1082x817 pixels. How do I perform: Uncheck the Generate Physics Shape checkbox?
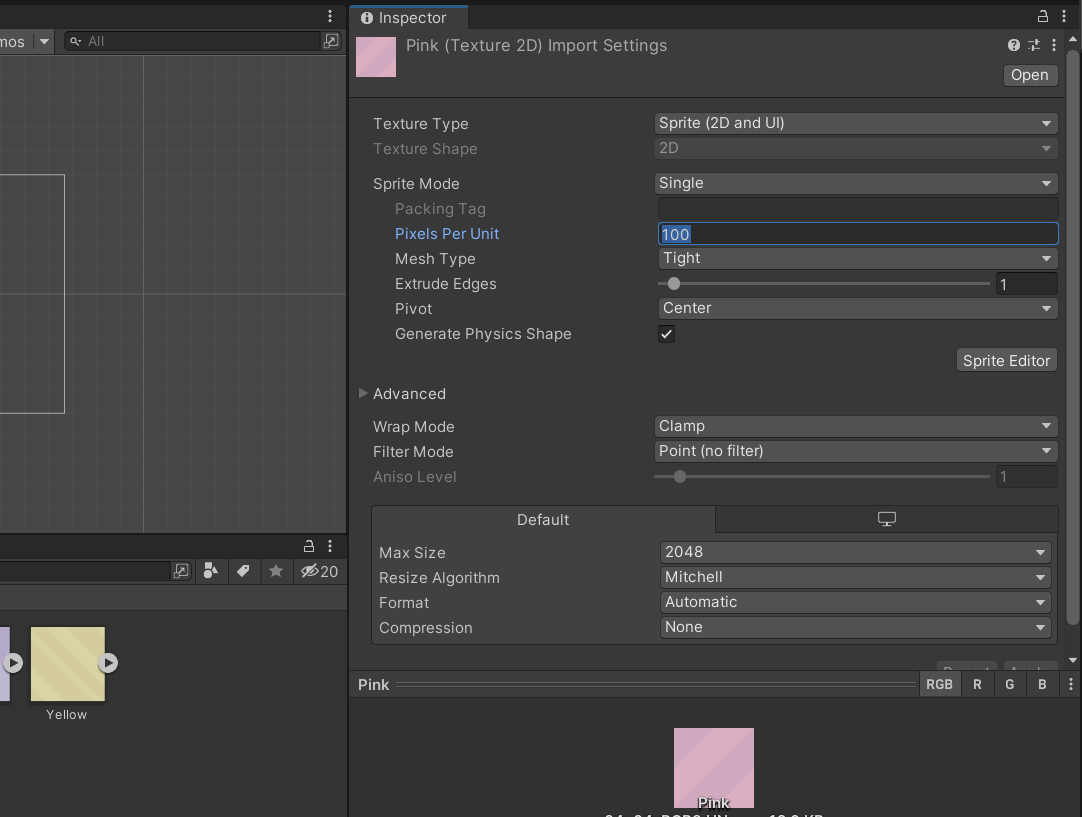[x=666, y=334]
